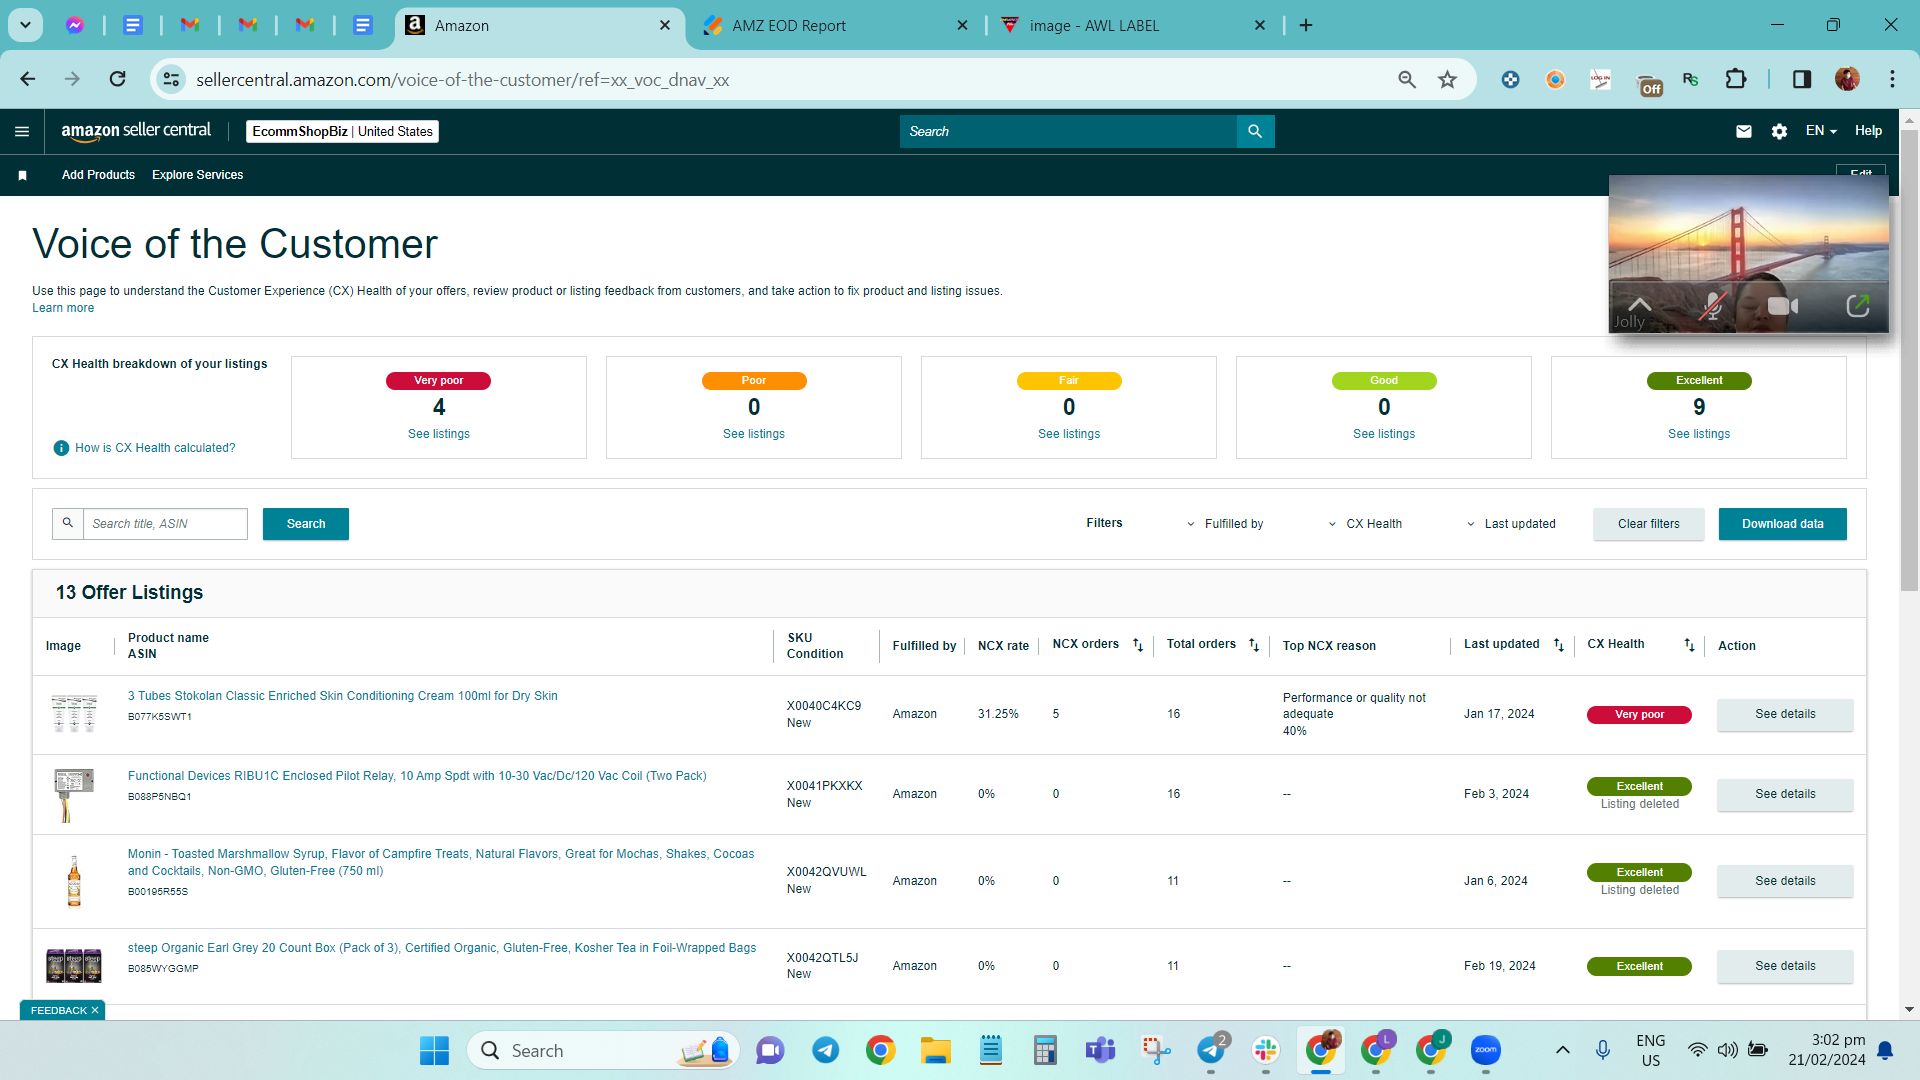This screenshot has width=1920, height=1080.
Task: Open the Learn more link
Action: (63, 308)
